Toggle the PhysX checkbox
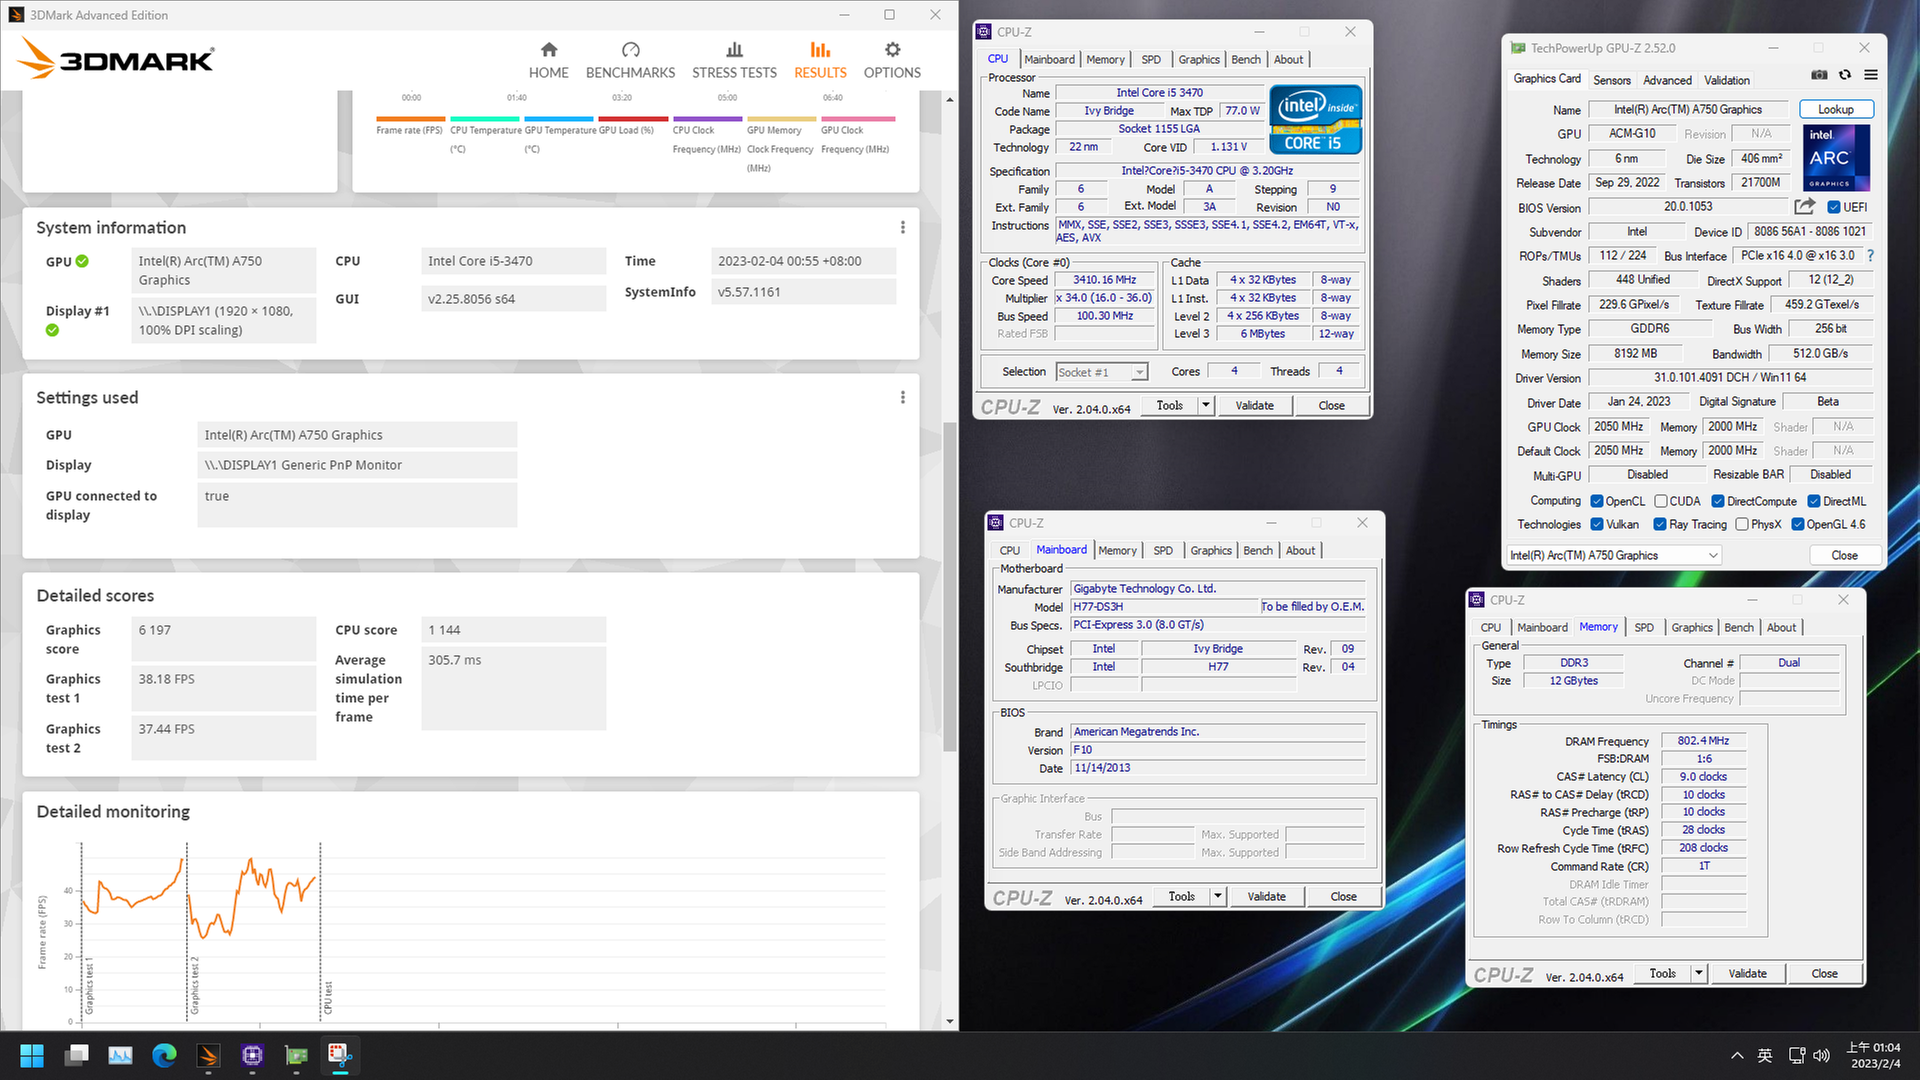Screen dimensions: 1920x1080 (x=1742, y=524)
